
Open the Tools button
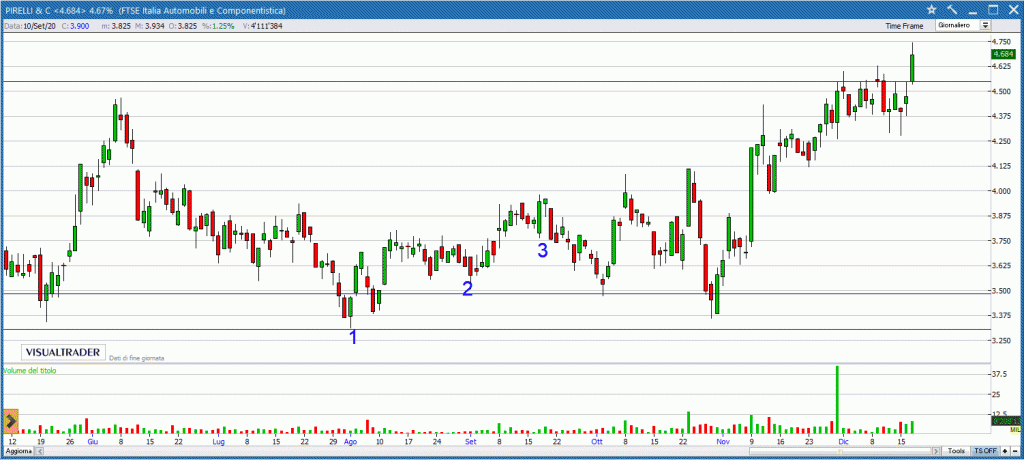pos(957,452)
